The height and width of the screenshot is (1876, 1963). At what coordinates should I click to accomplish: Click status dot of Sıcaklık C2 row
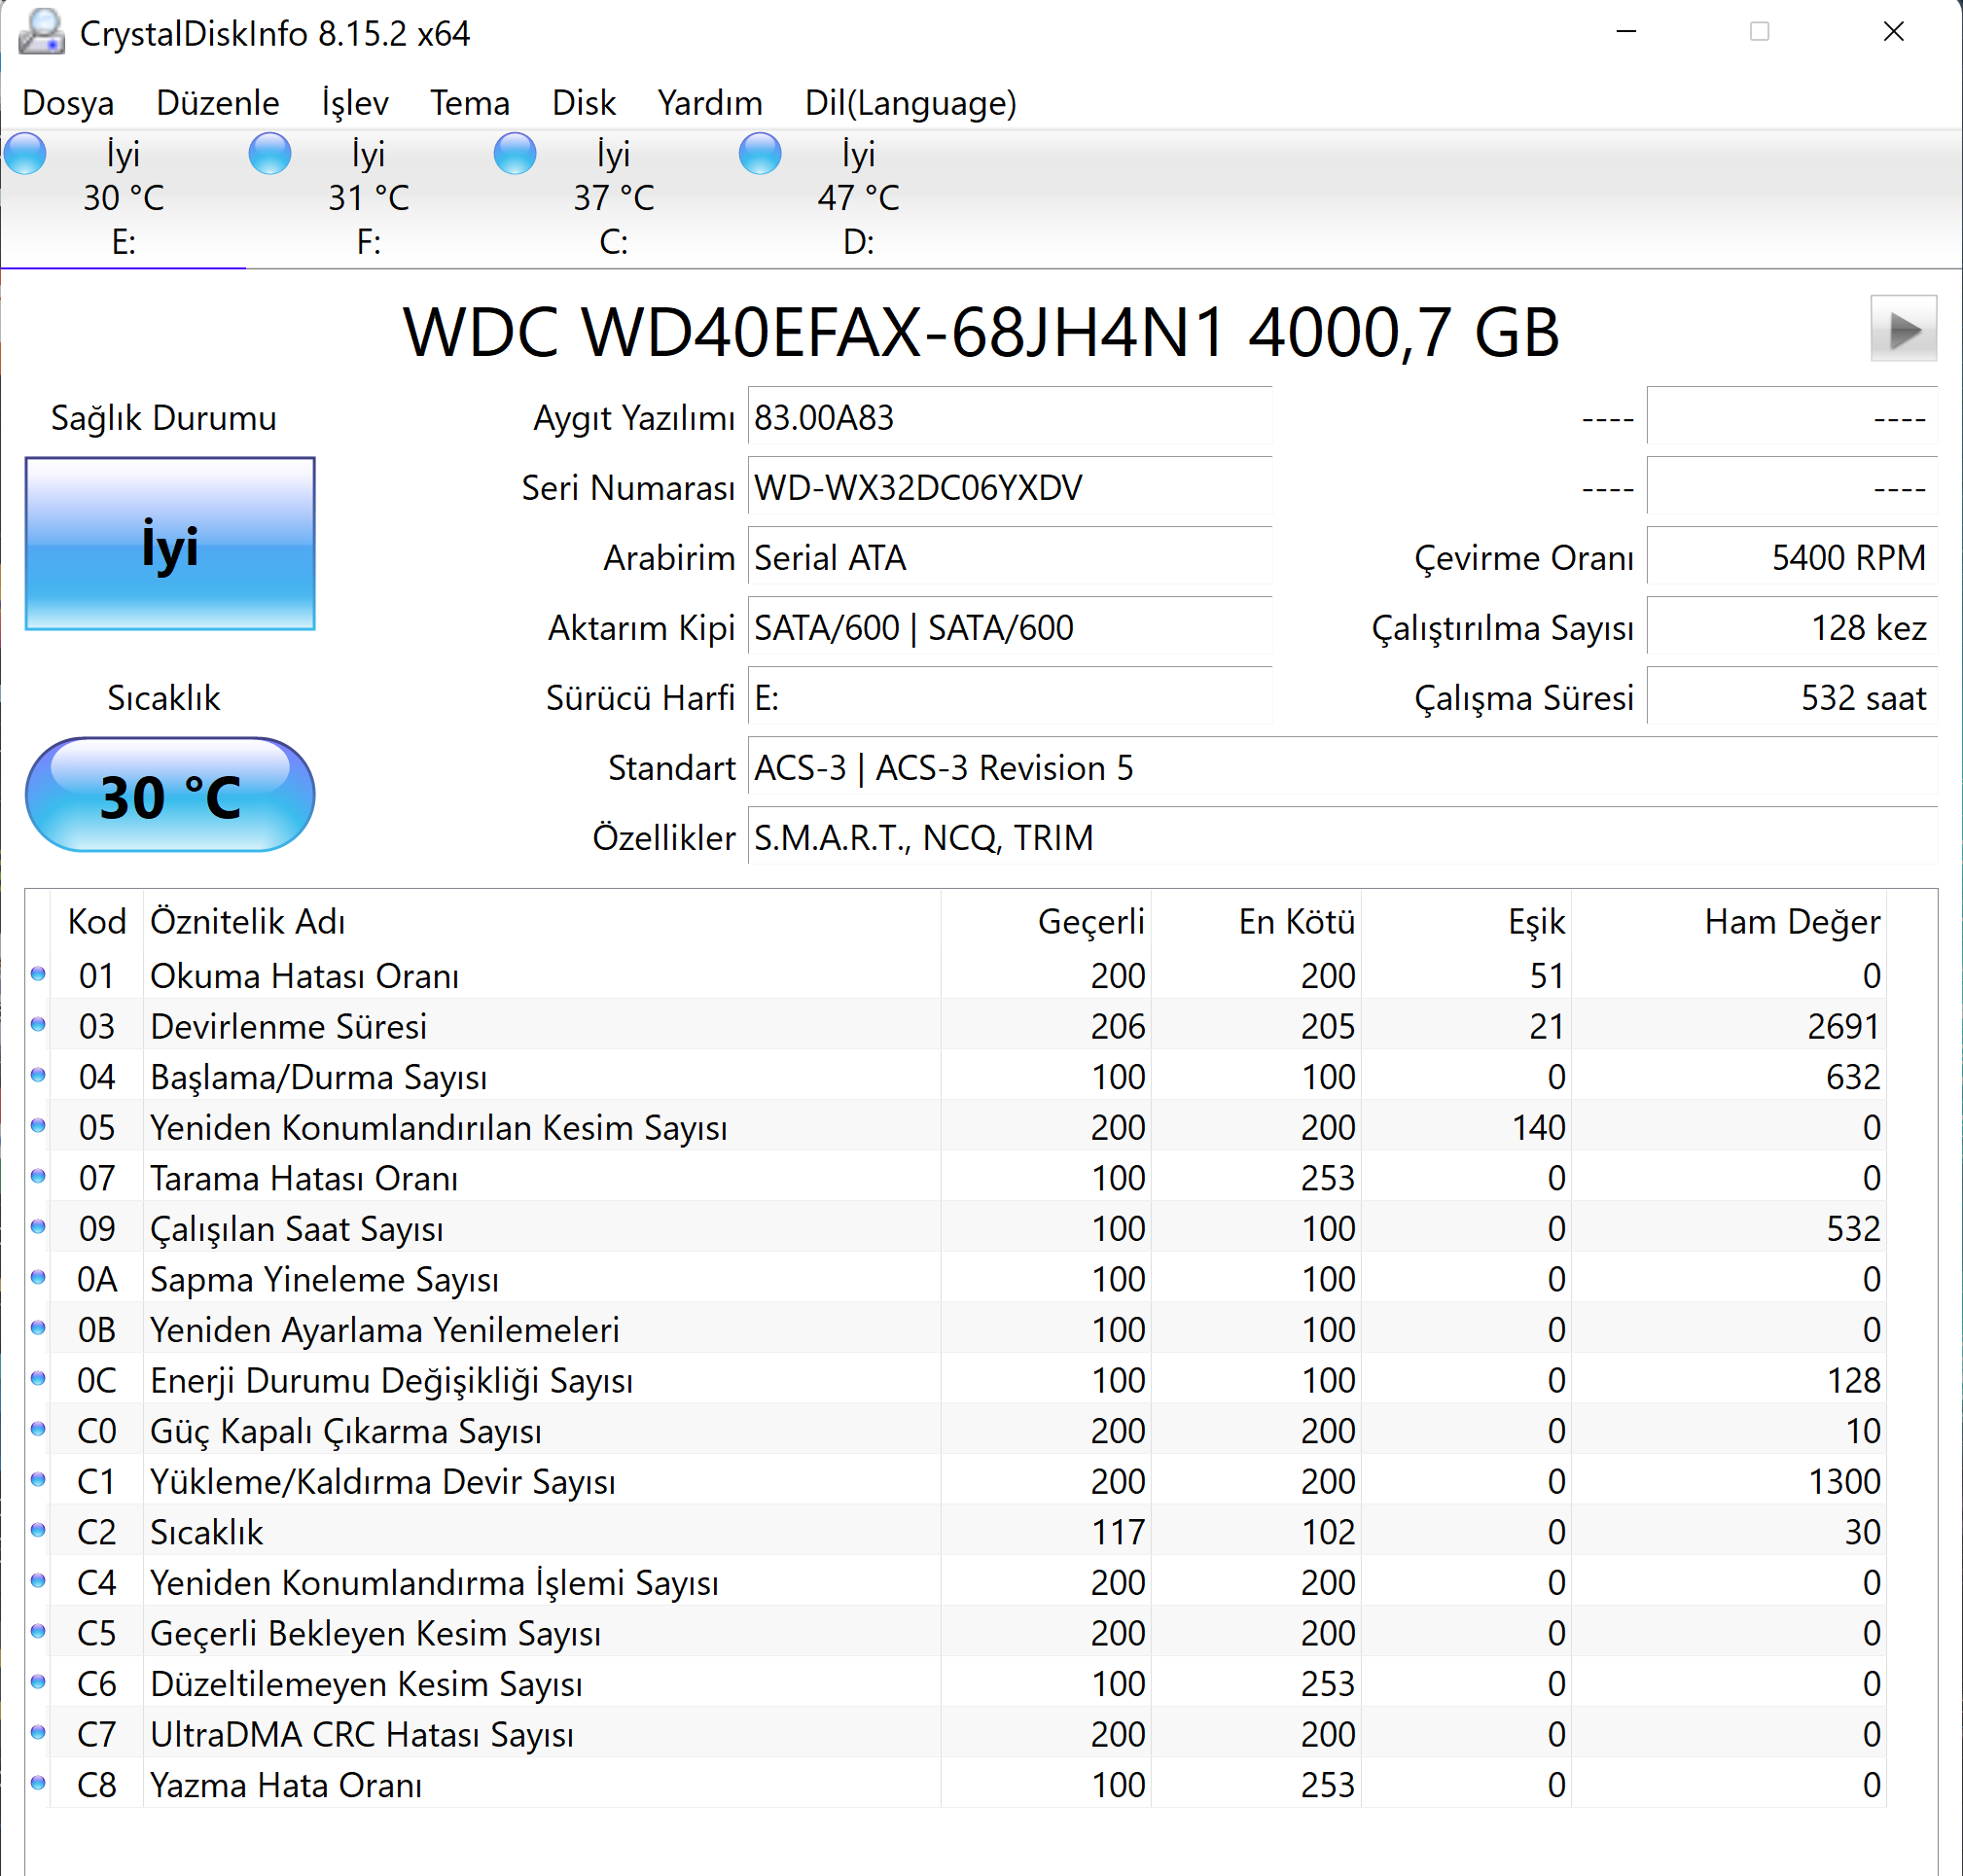38,1530
